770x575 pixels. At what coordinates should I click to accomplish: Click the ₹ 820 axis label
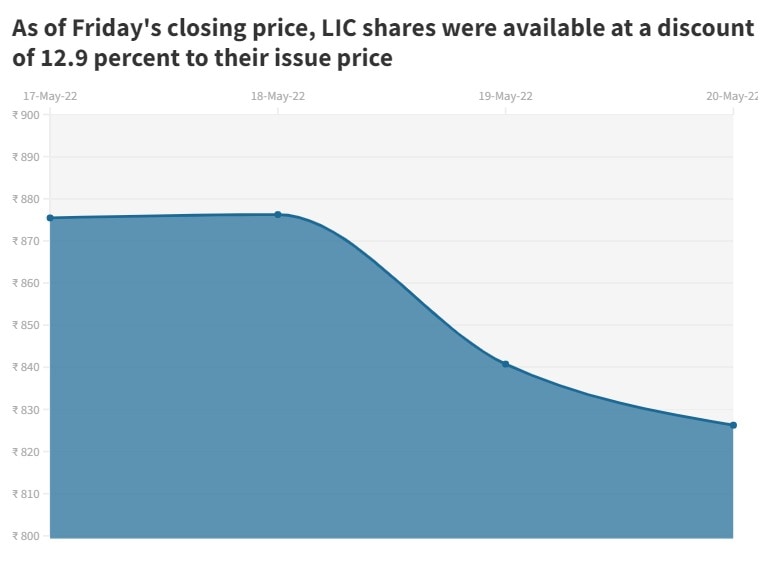point(25,452)
